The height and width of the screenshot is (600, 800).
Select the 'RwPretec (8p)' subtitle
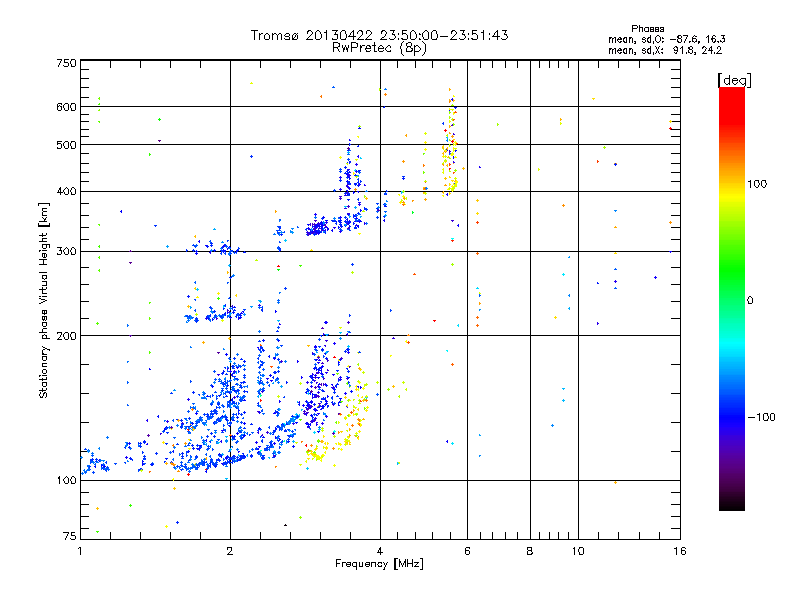pos(379,48)
